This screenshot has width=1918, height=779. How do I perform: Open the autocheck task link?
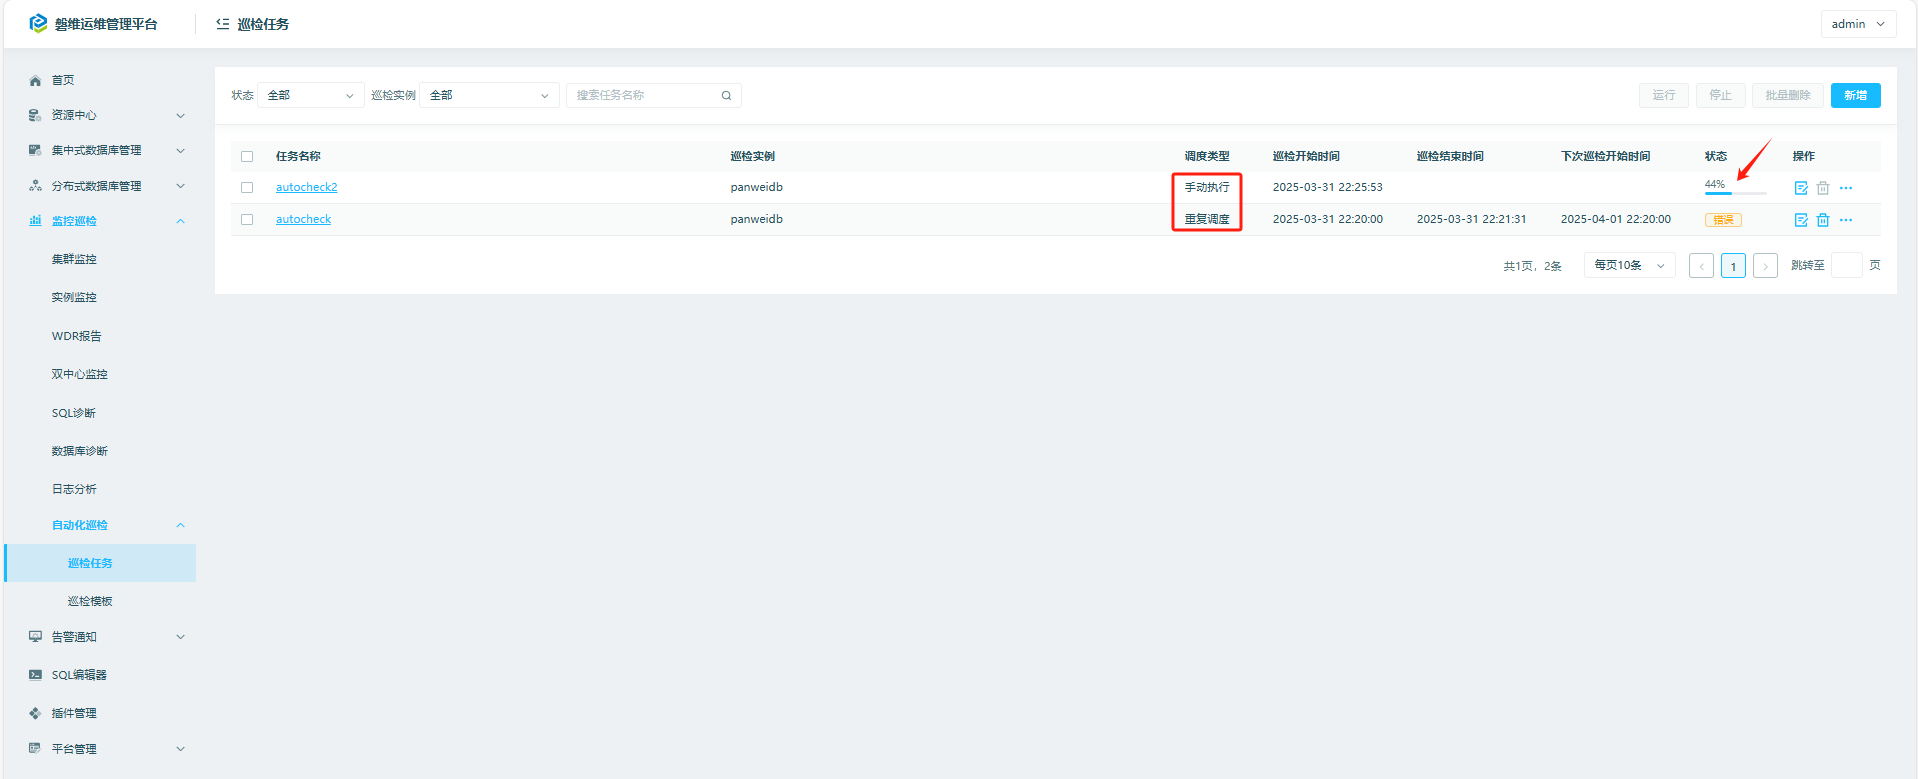click(303, 219)
